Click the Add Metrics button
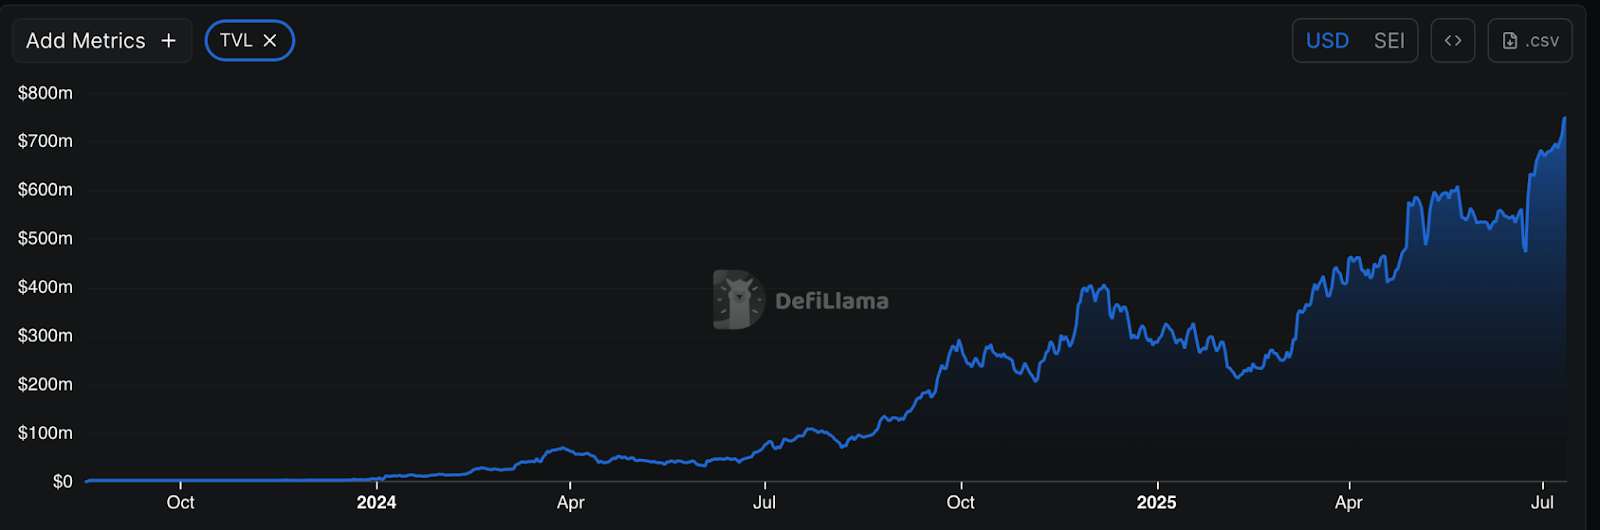1600x530 pixels. (102, 41)
